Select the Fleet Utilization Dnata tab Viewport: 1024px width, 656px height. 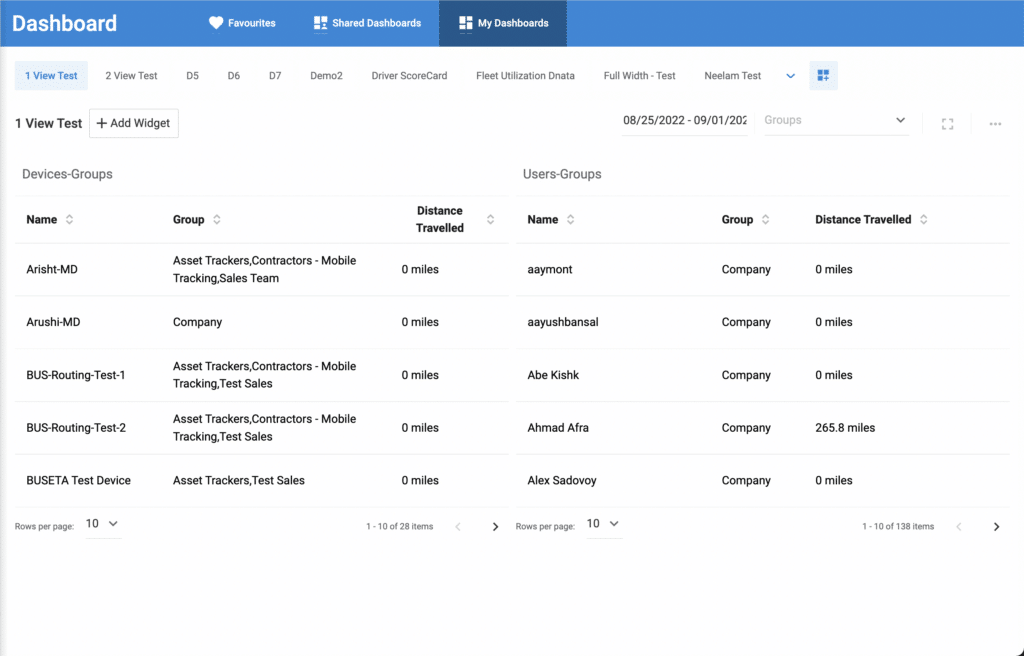[x=525, y=76]
